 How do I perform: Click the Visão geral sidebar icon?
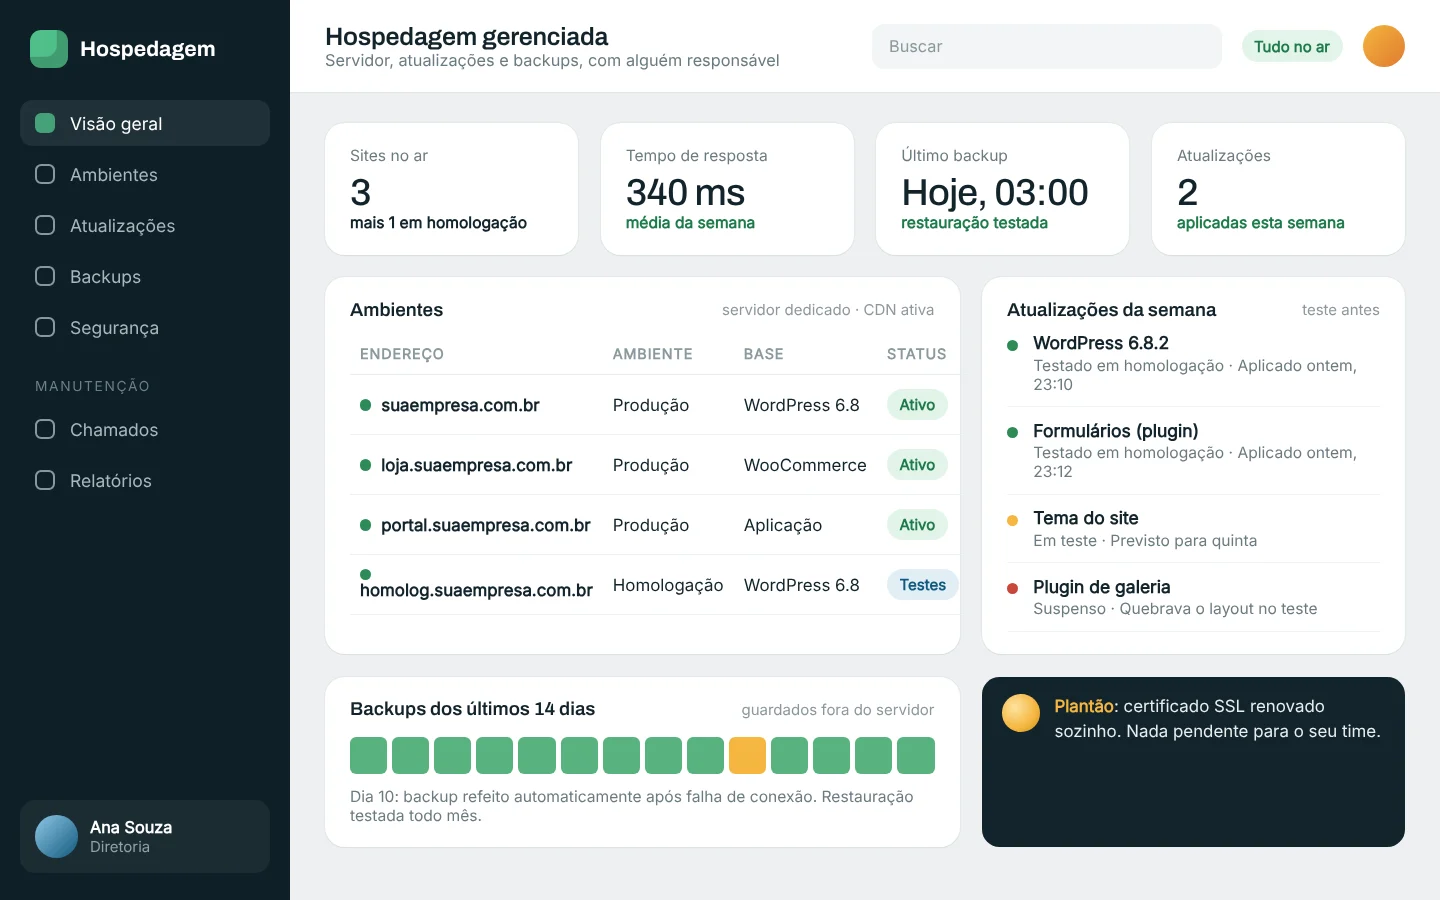click(45, 123)
